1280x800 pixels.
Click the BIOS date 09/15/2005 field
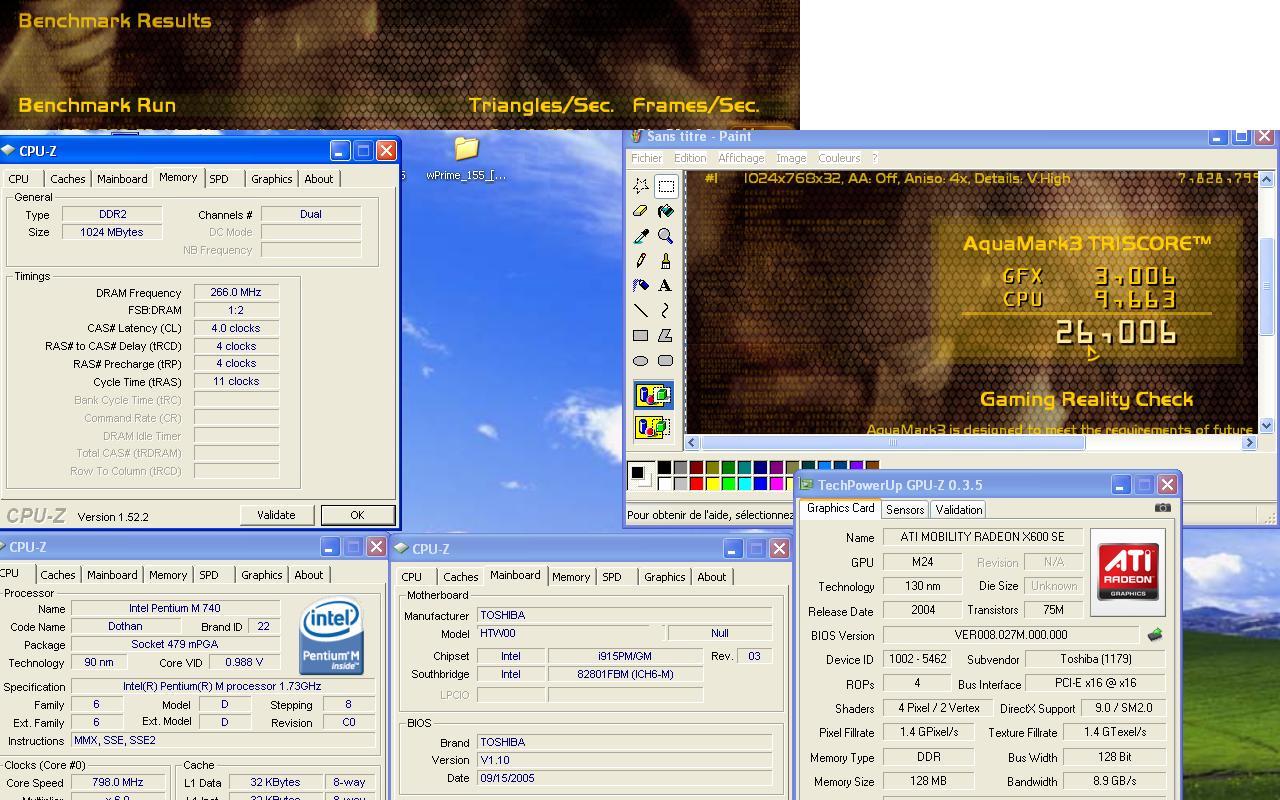tap(625, 778)
